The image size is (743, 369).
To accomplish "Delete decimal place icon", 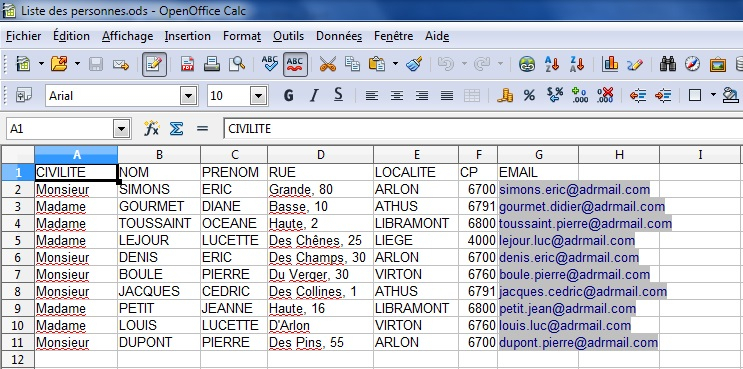I will [x=605, y=95].
